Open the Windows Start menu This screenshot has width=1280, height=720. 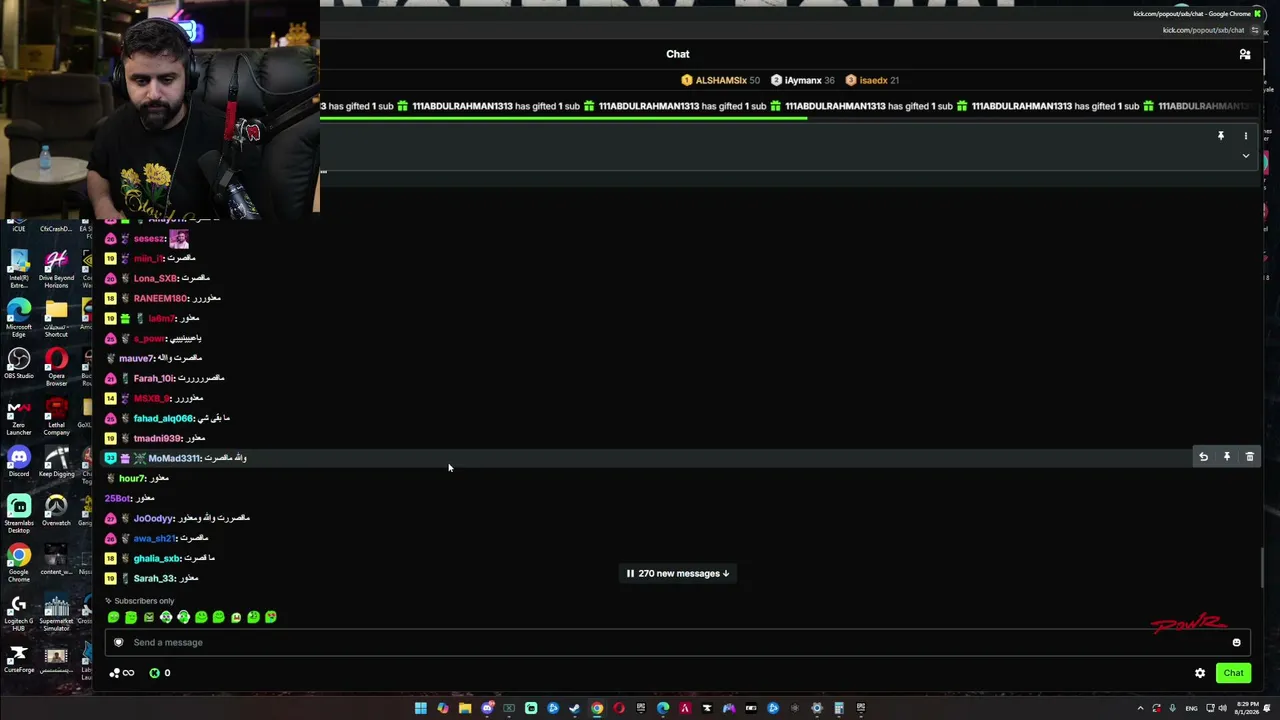[x=421, y=708]
